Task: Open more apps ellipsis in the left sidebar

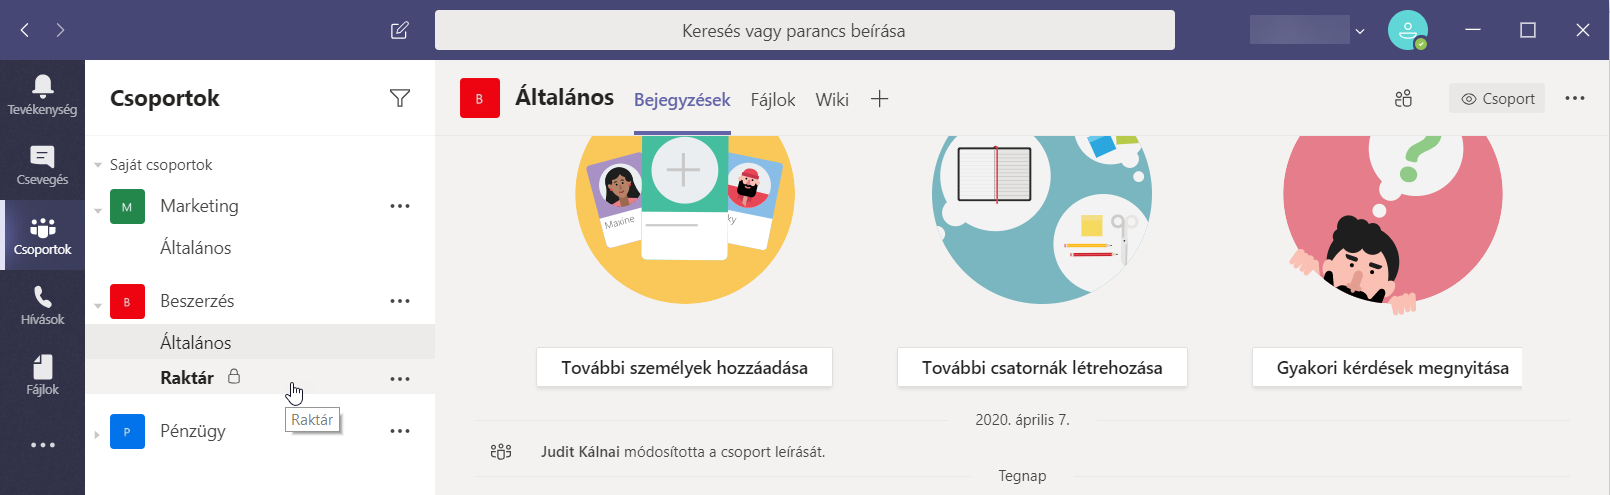Action: click(42, 445)
